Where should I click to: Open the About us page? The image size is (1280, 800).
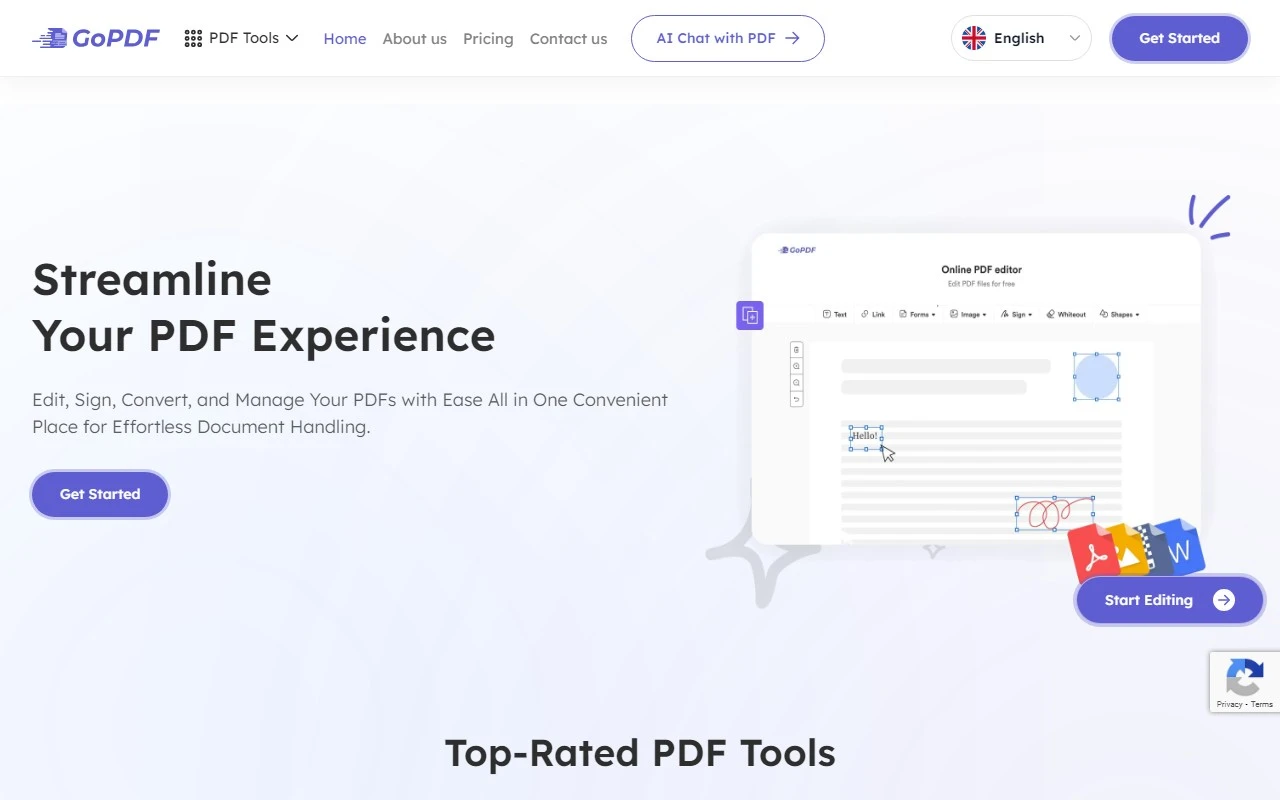point(415,38)
